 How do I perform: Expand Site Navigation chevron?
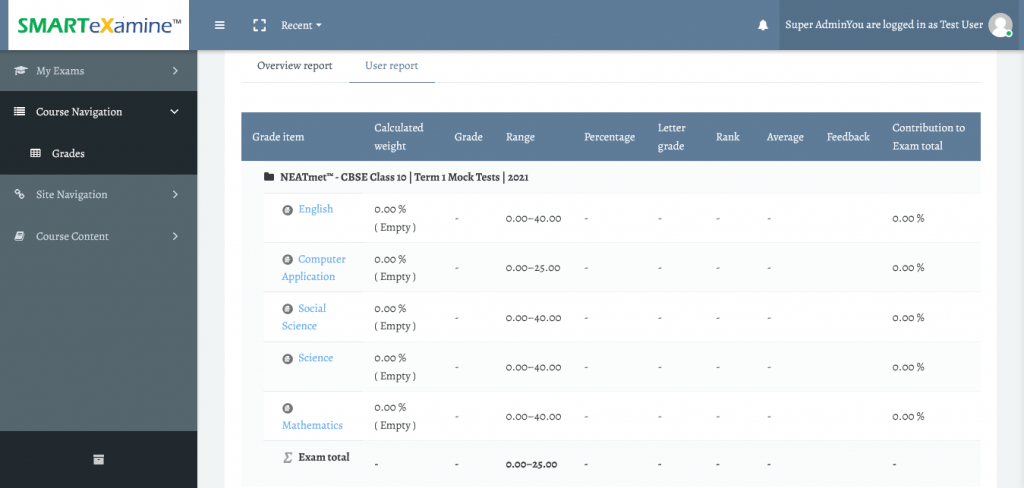(175, 195)
